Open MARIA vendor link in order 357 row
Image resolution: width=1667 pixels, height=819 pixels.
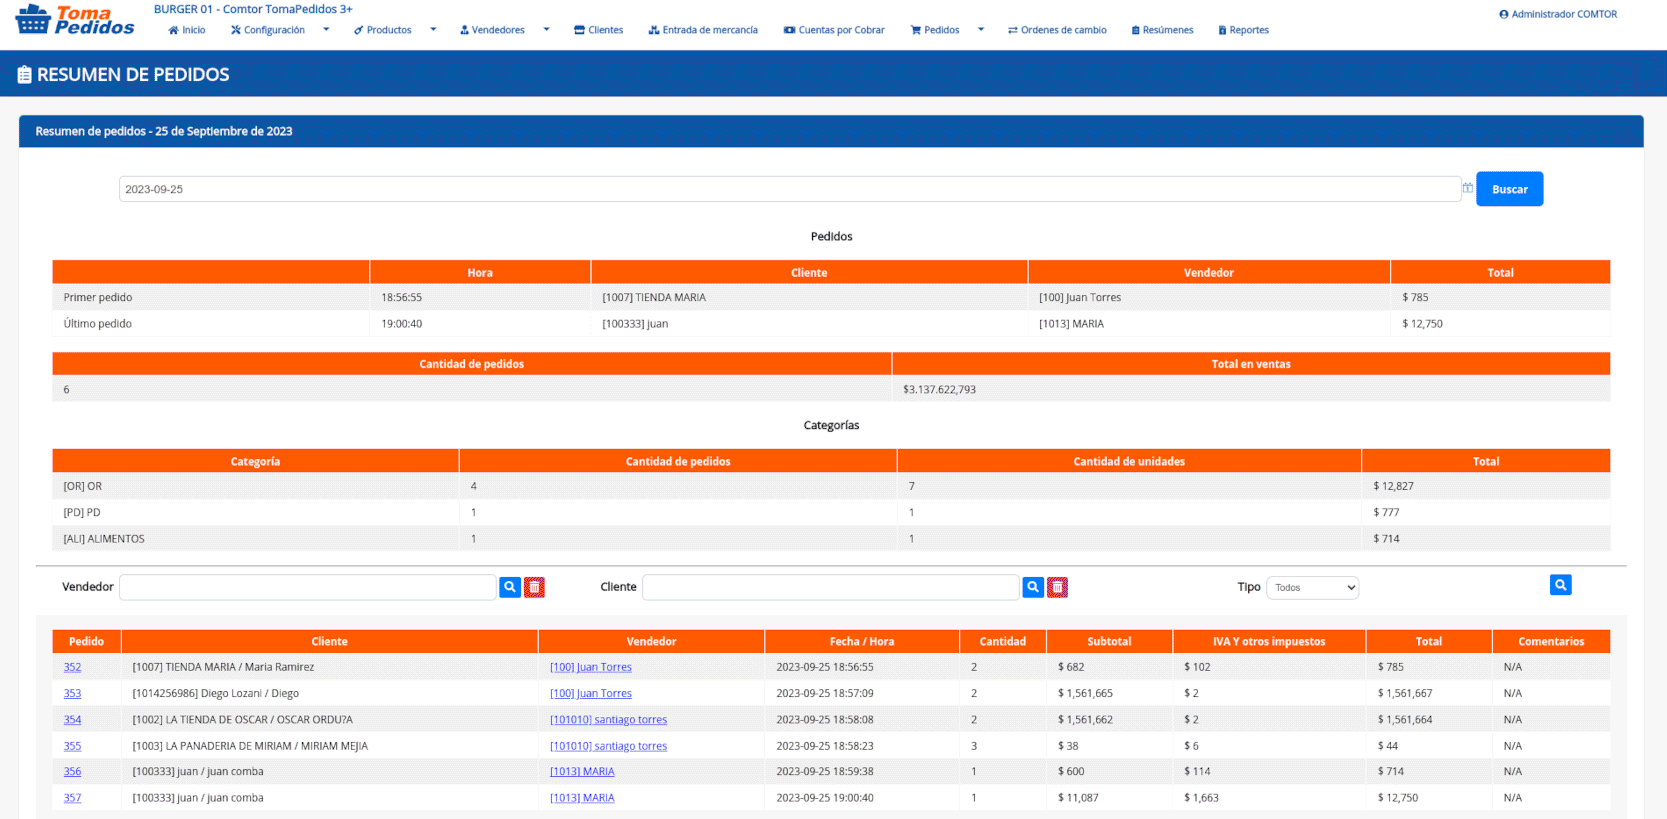(582, 798)
